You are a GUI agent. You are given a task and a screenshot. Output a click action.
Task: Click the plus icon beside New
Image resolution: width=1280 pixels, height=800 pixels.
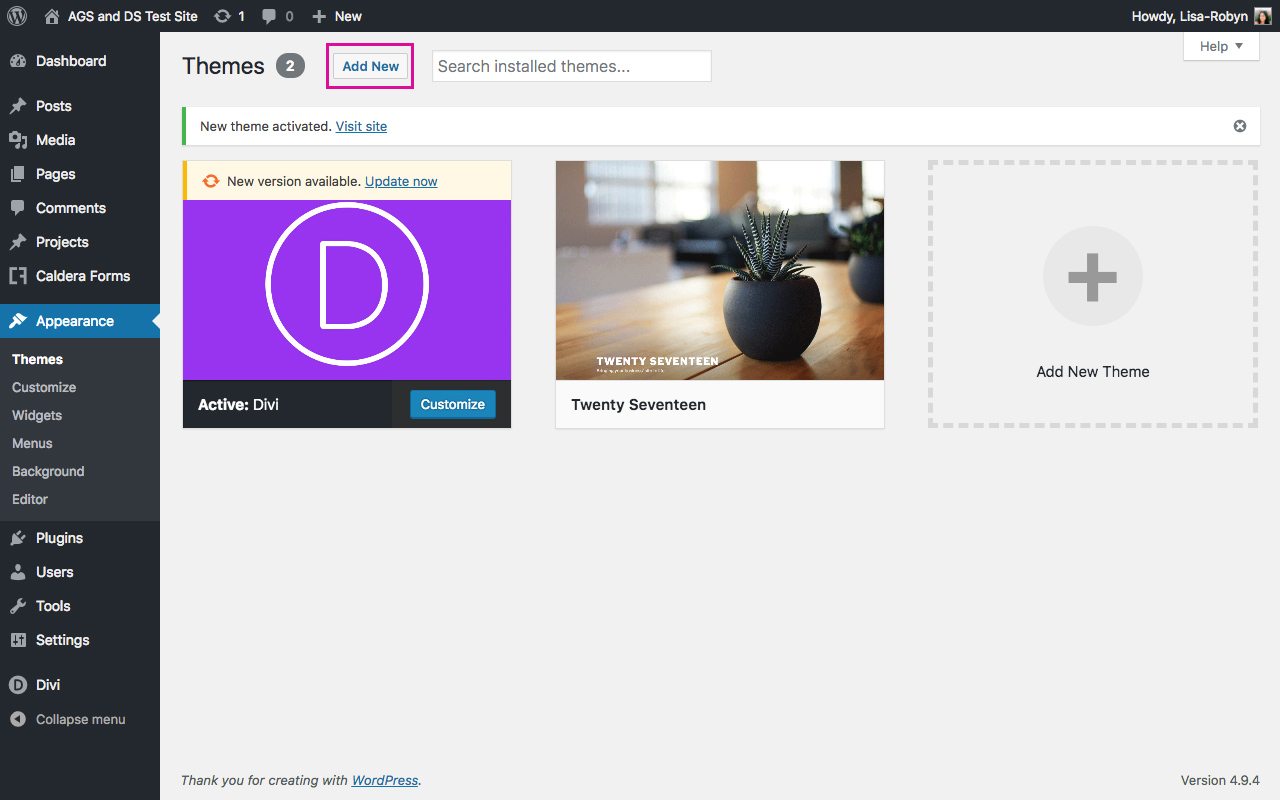pyautogui.click(x=319, y=16)
